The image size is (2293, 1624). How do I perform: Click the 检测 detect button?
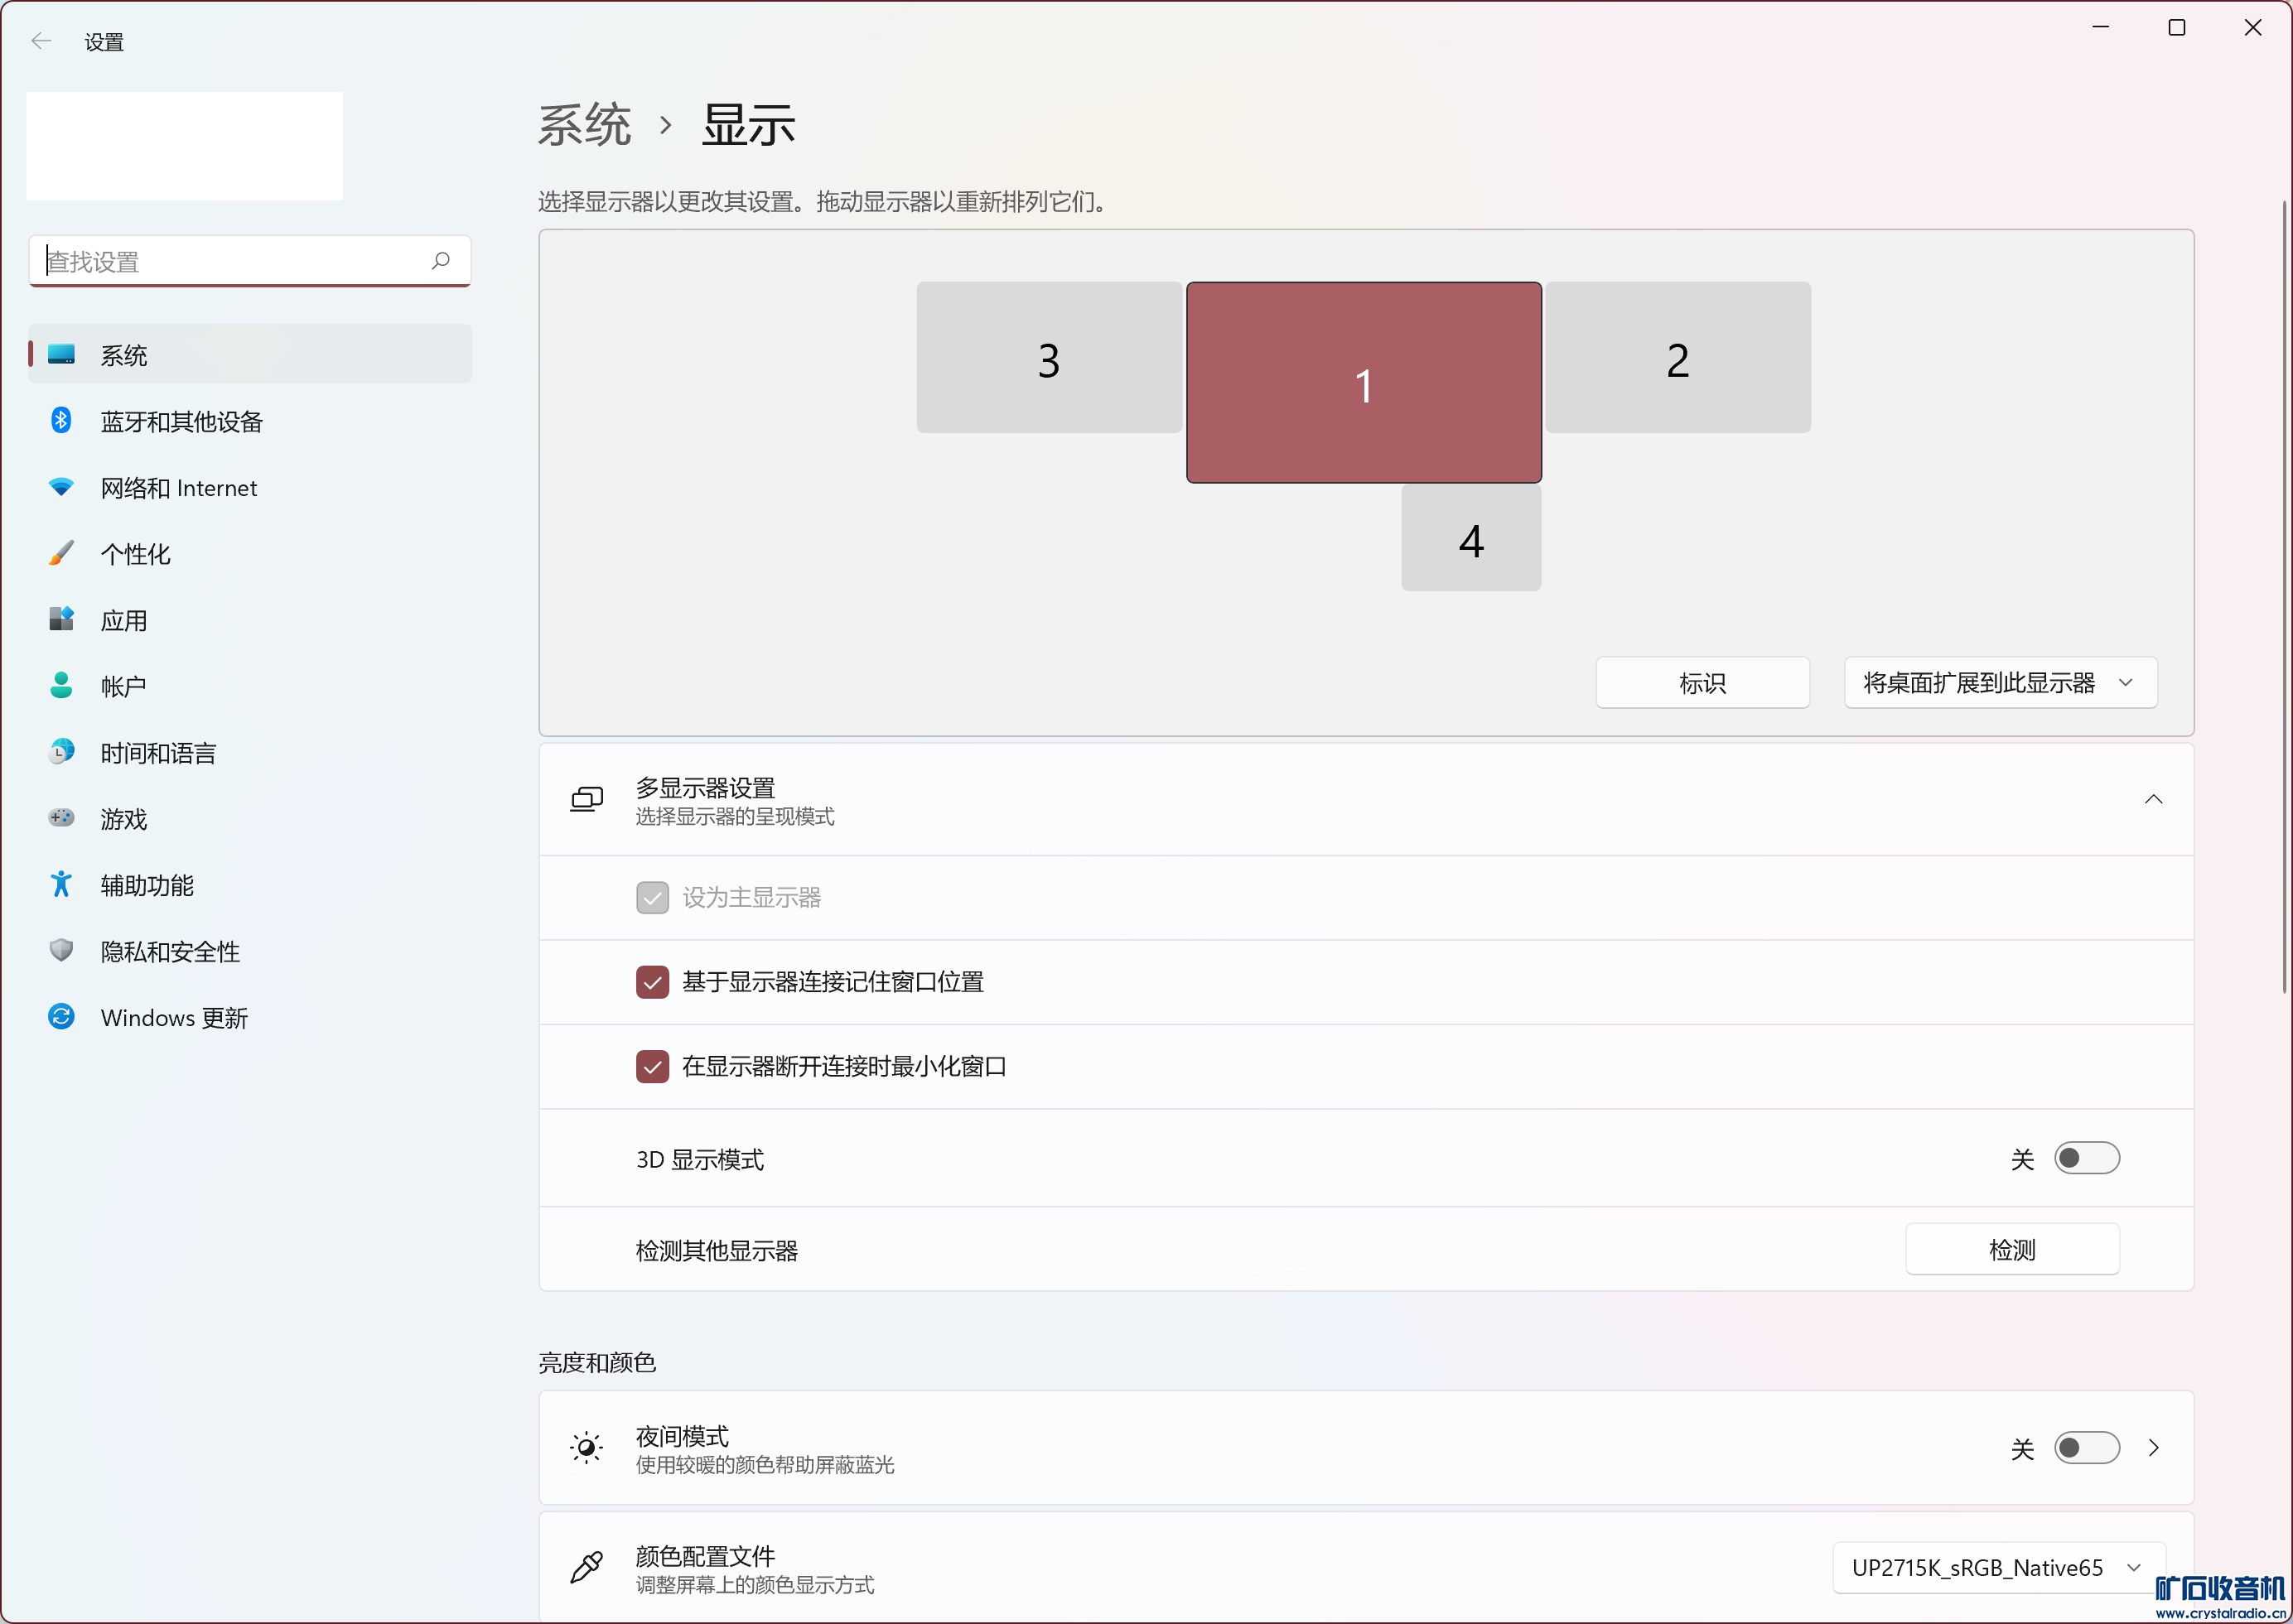coord(2011,1250)
